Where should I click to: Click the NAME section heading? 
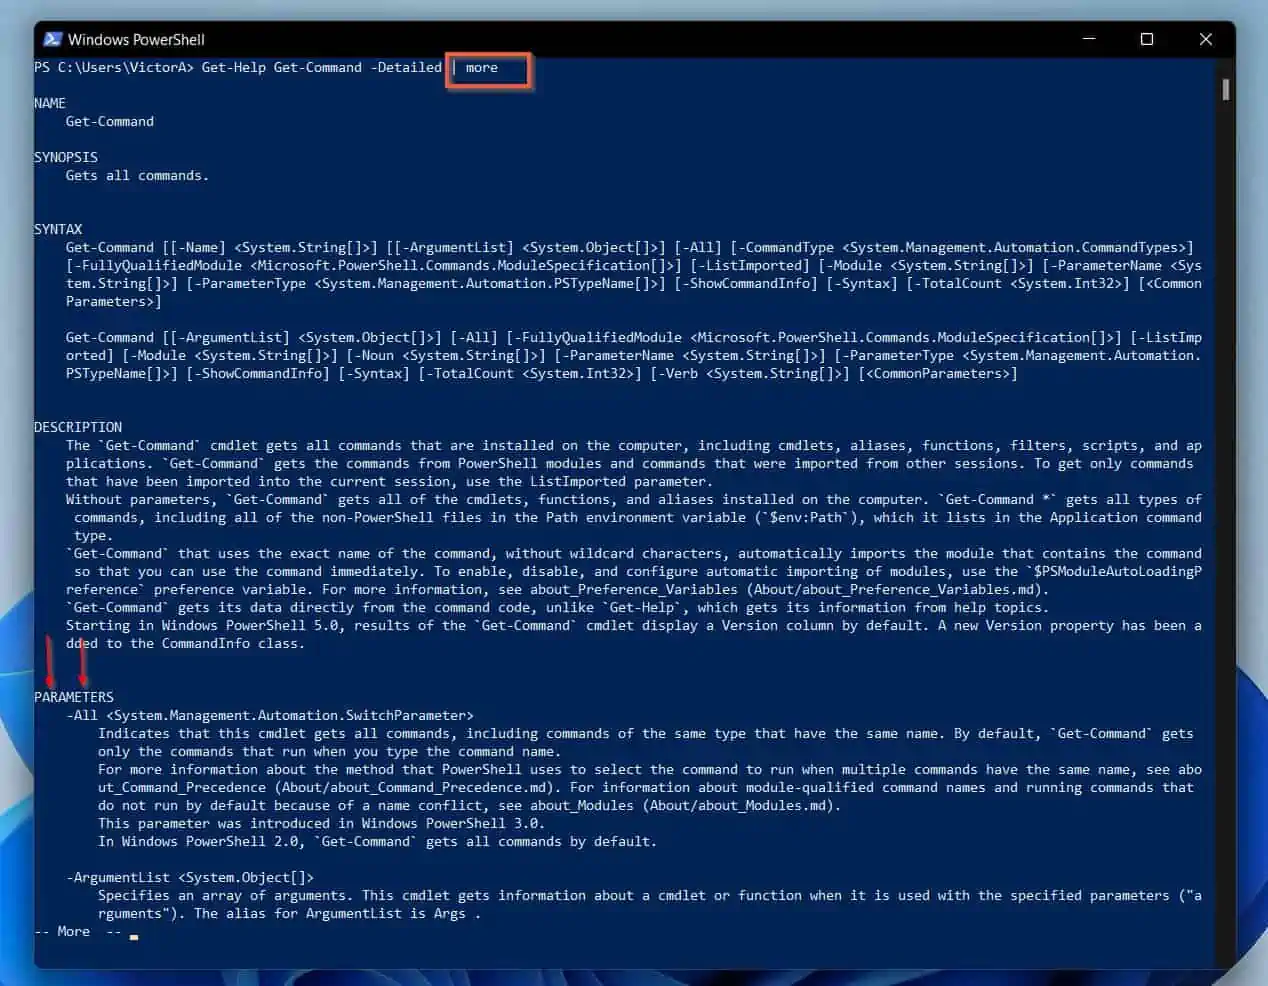(50, 103)
